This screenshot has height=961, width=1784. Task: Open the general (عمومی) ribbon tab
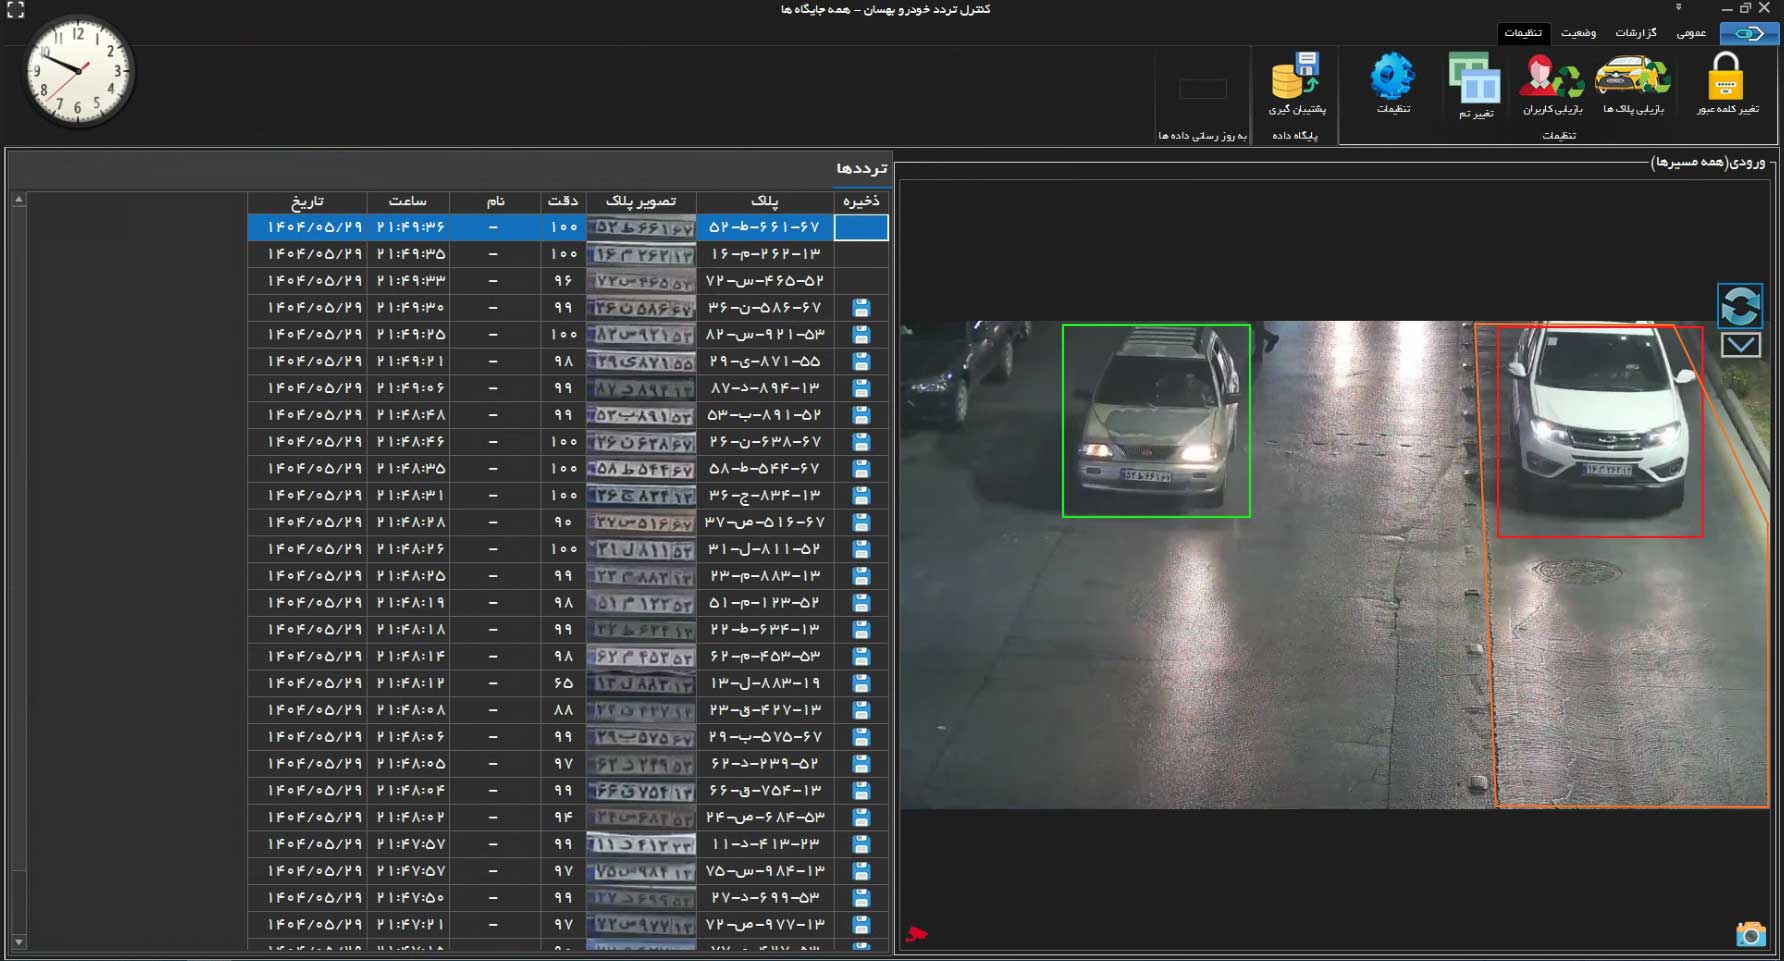[1691, 33]
